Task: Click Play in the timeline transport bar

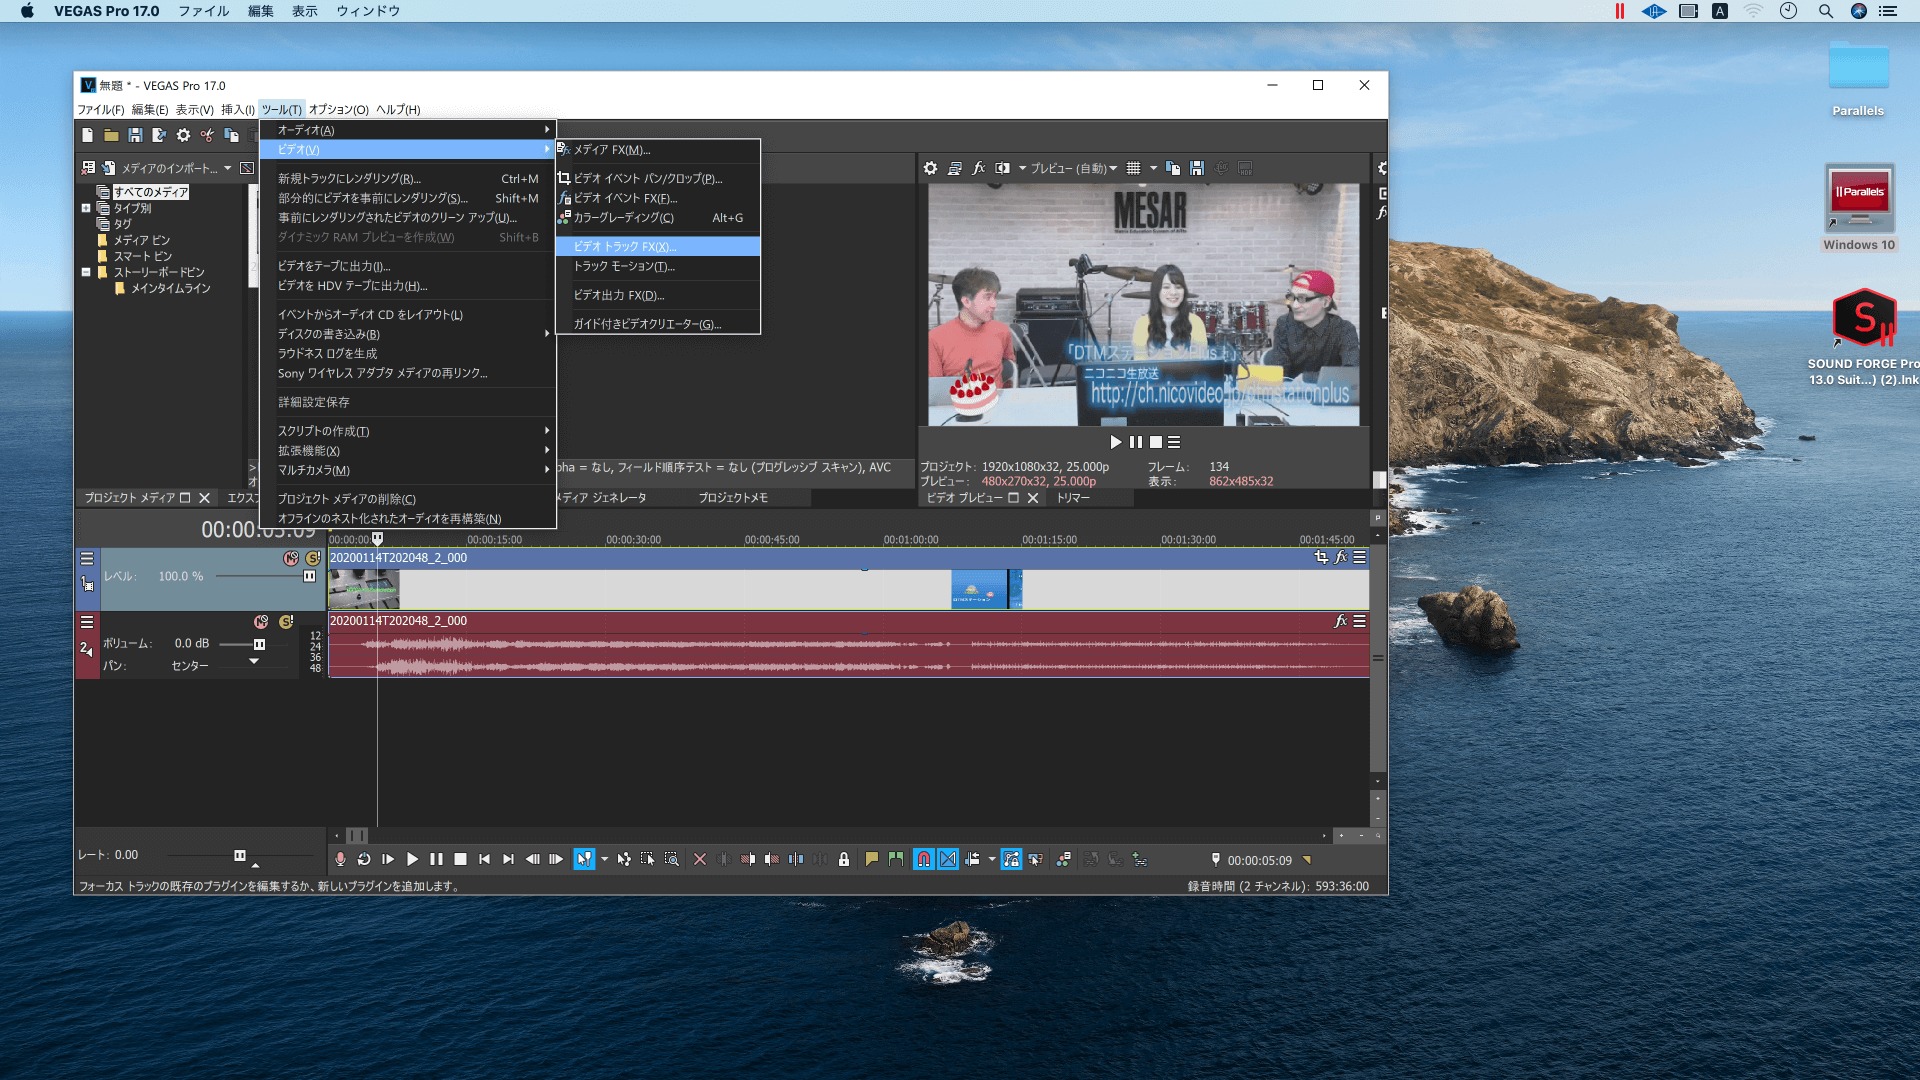Action: [412, 859]
